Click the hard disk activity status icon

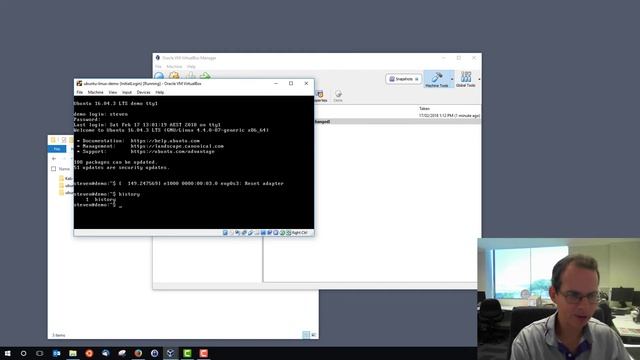(225, 233)
